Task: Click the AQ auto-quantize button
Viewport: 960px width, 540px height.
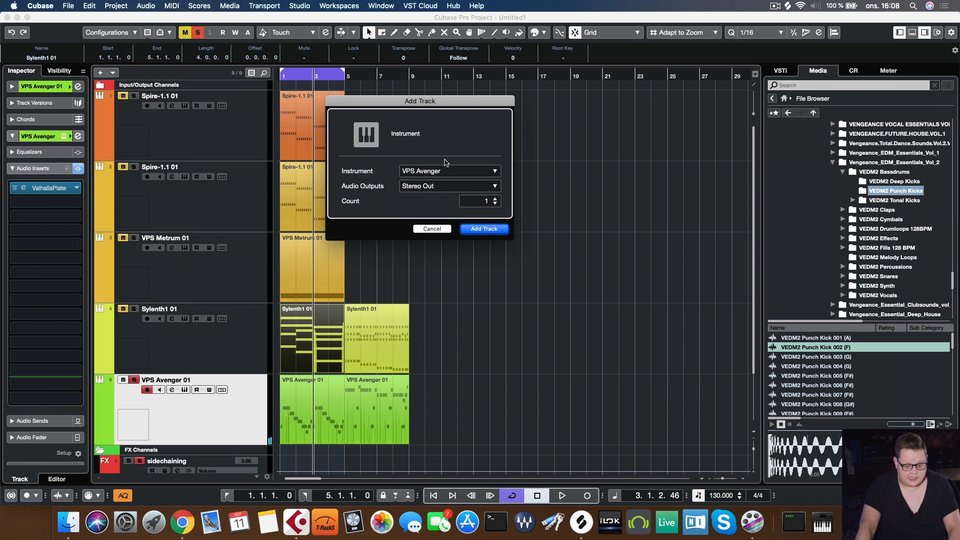Action: [122, 495]
